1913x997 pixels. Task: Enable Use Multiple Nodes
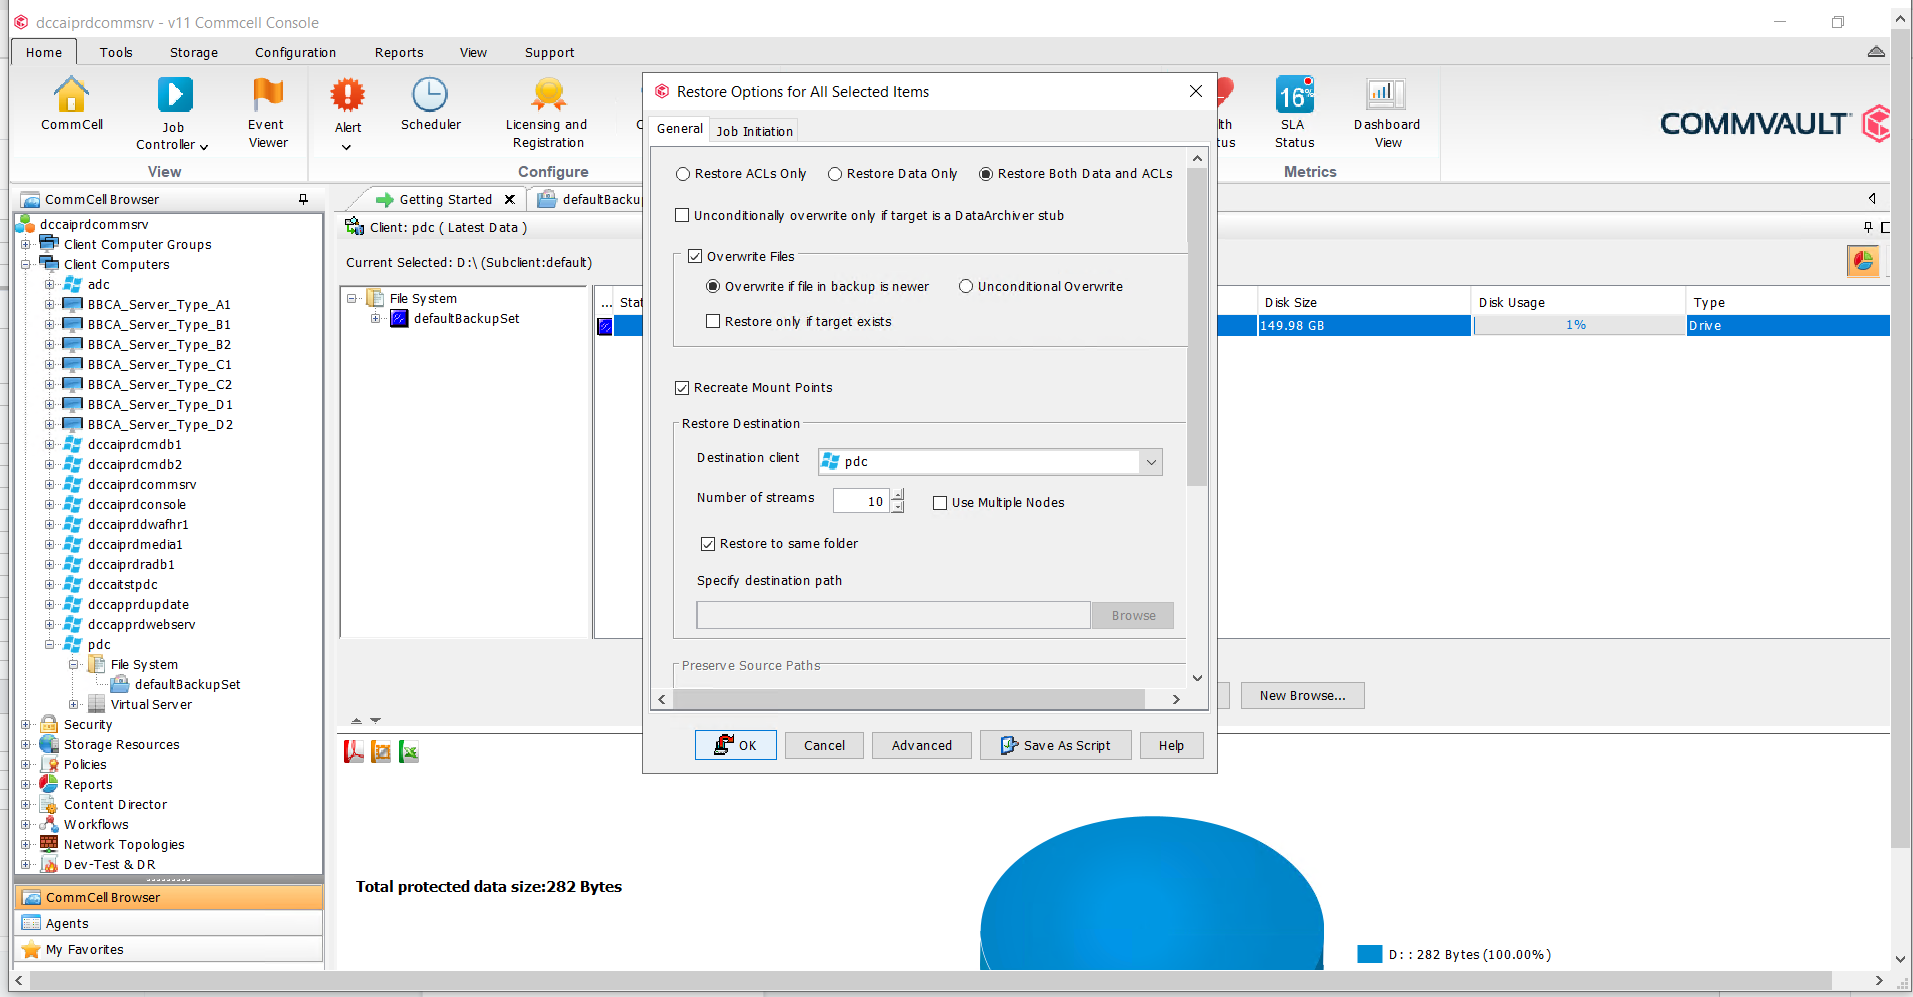[x=940, y=503]
